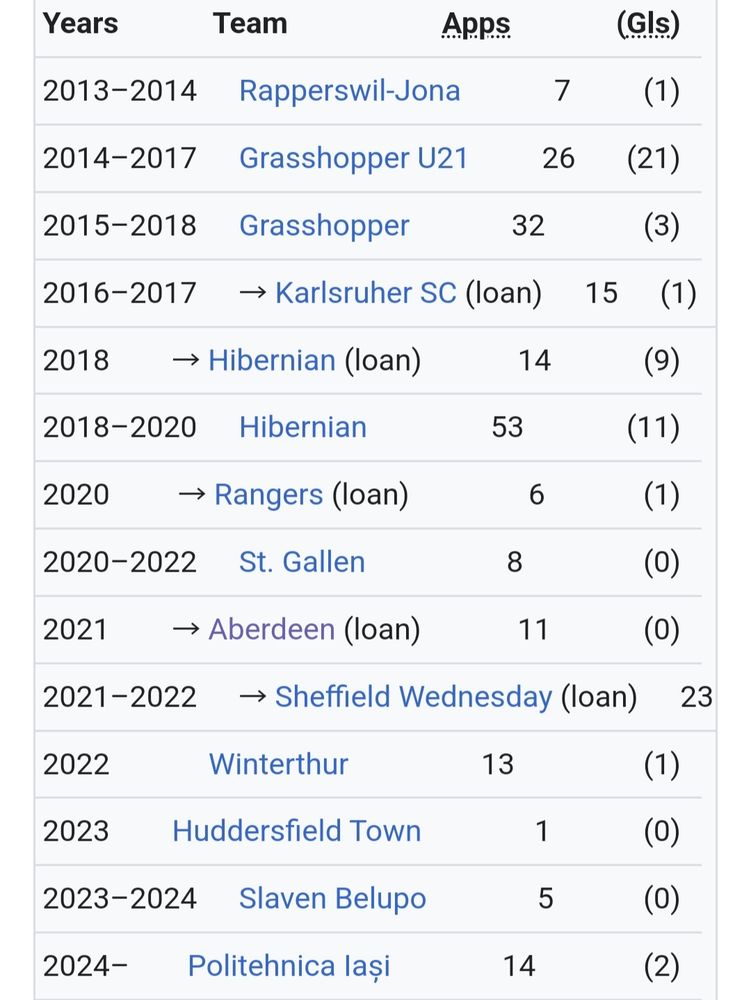Open the Winterthur team link
This screenshot has height=1000, width=751.
click(279, 764)
